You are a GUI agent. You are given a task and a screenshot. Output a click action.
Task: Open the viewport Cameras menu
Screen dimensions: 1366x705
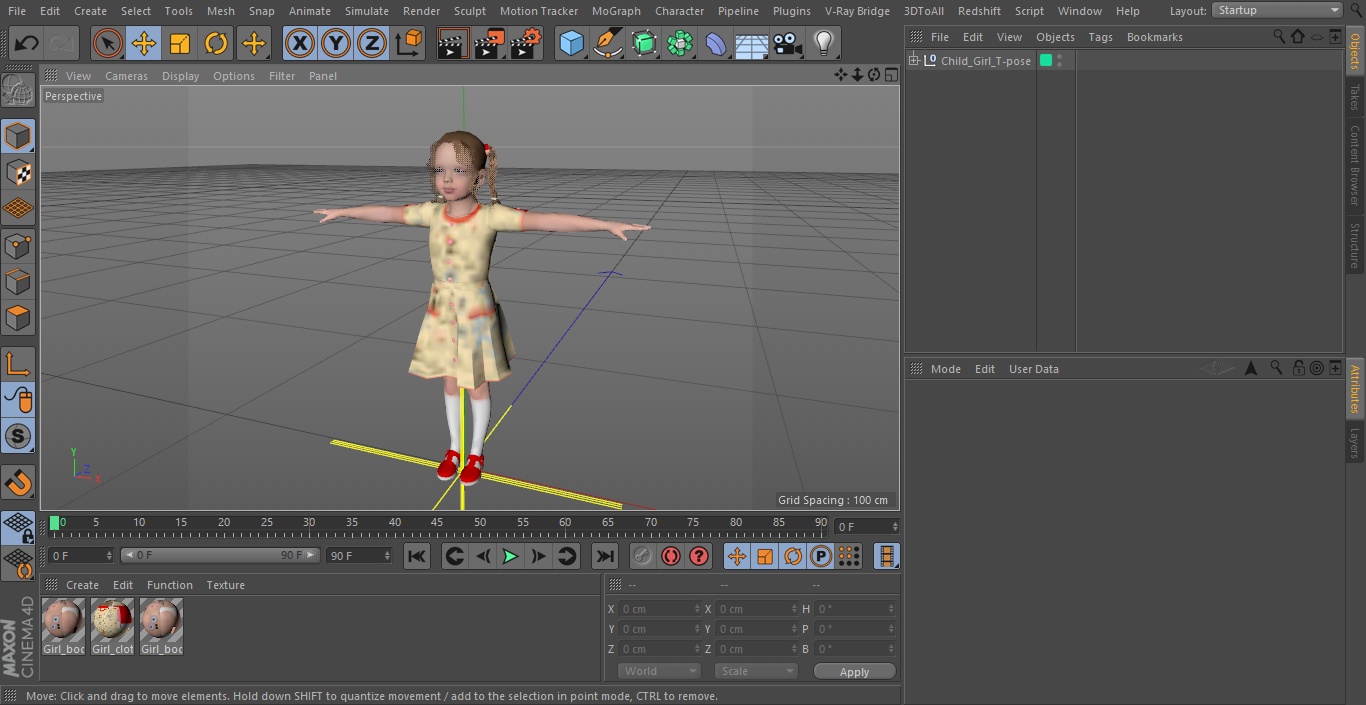[x=126, y=76]
